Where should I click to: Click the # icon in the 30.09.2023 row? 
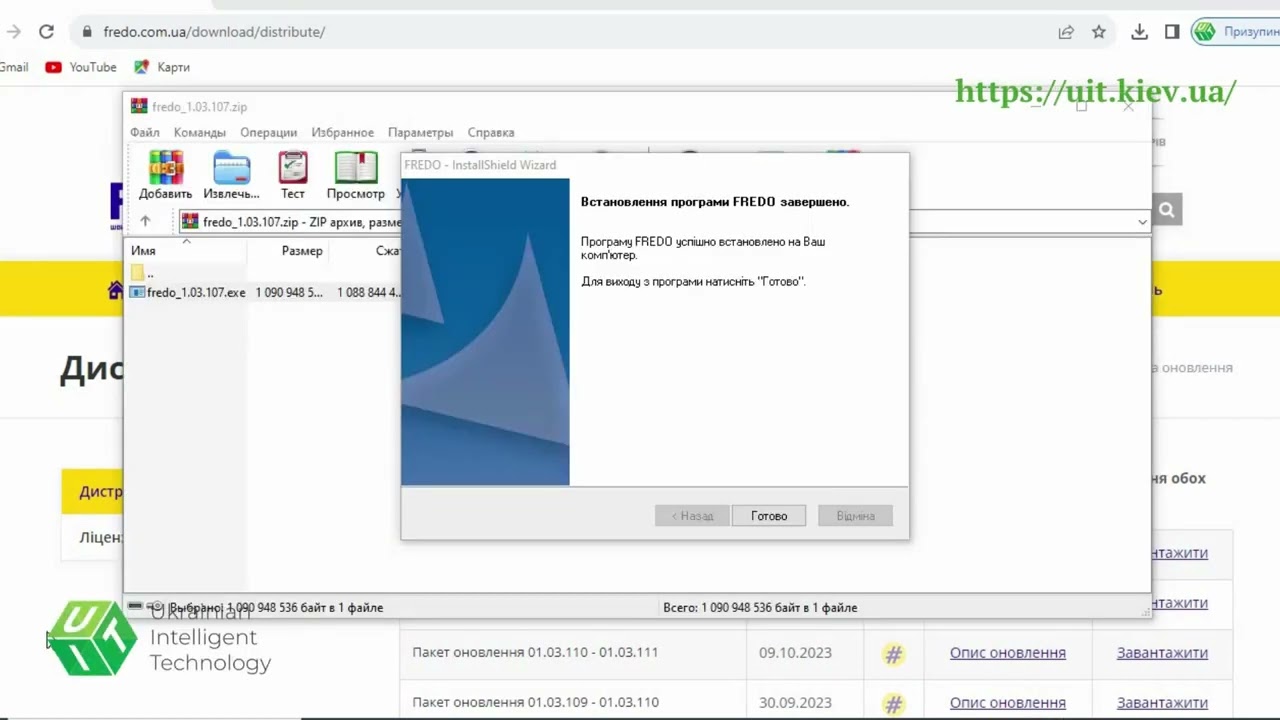(x=893, y=703)
